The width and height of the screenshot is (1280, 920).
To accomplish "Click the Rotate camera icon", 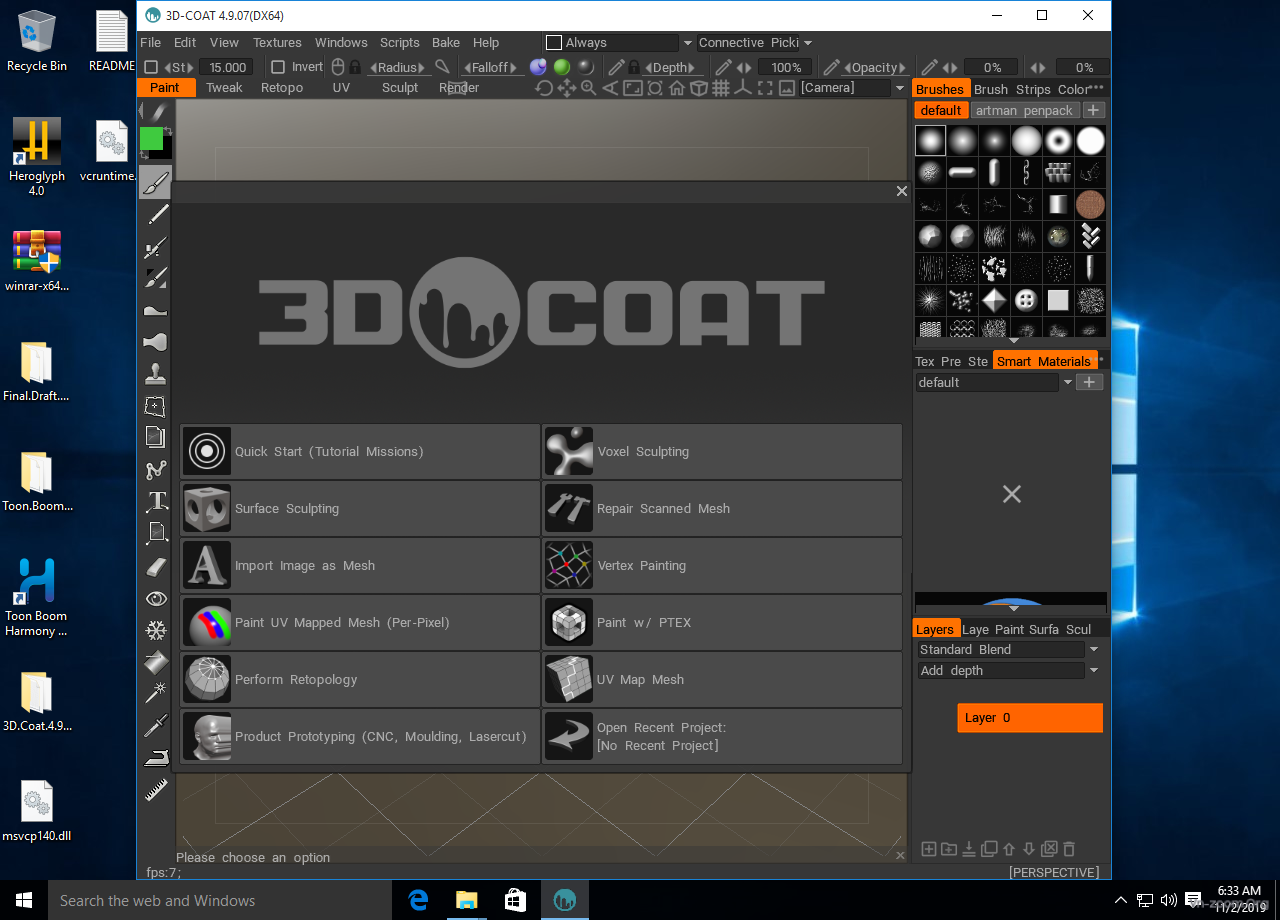I will pyautogui.click(x=544, y=88).
